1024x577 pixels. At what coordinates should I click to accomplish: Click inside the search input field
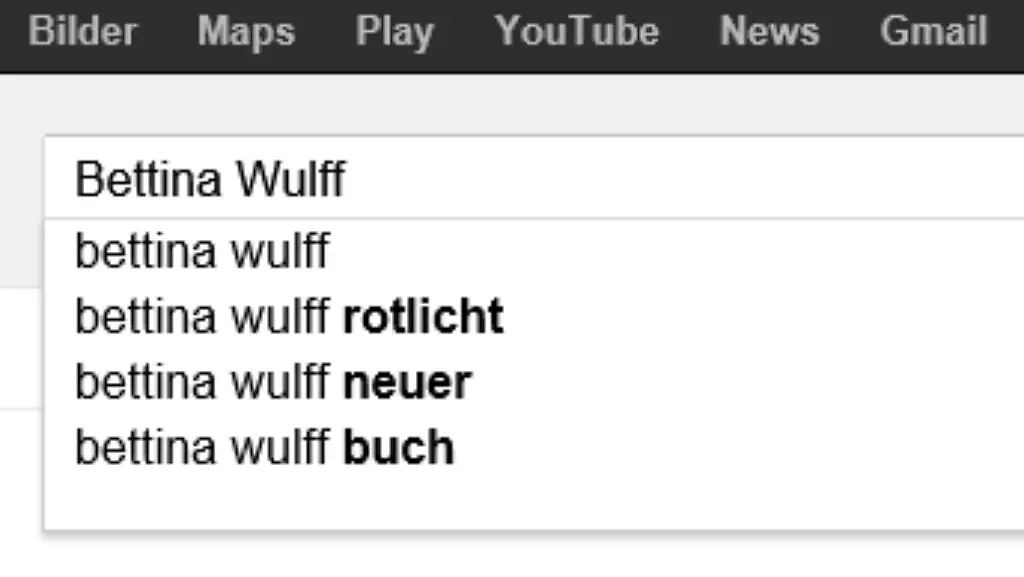[x=500, y=180]
